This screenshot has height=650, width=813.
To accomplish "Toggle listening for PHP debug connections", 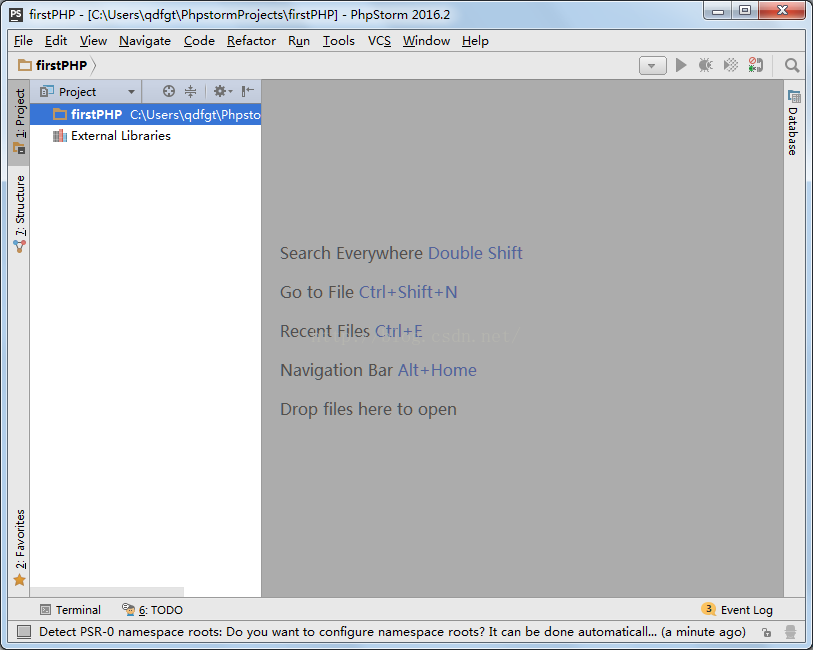I will tap(755, 65).
